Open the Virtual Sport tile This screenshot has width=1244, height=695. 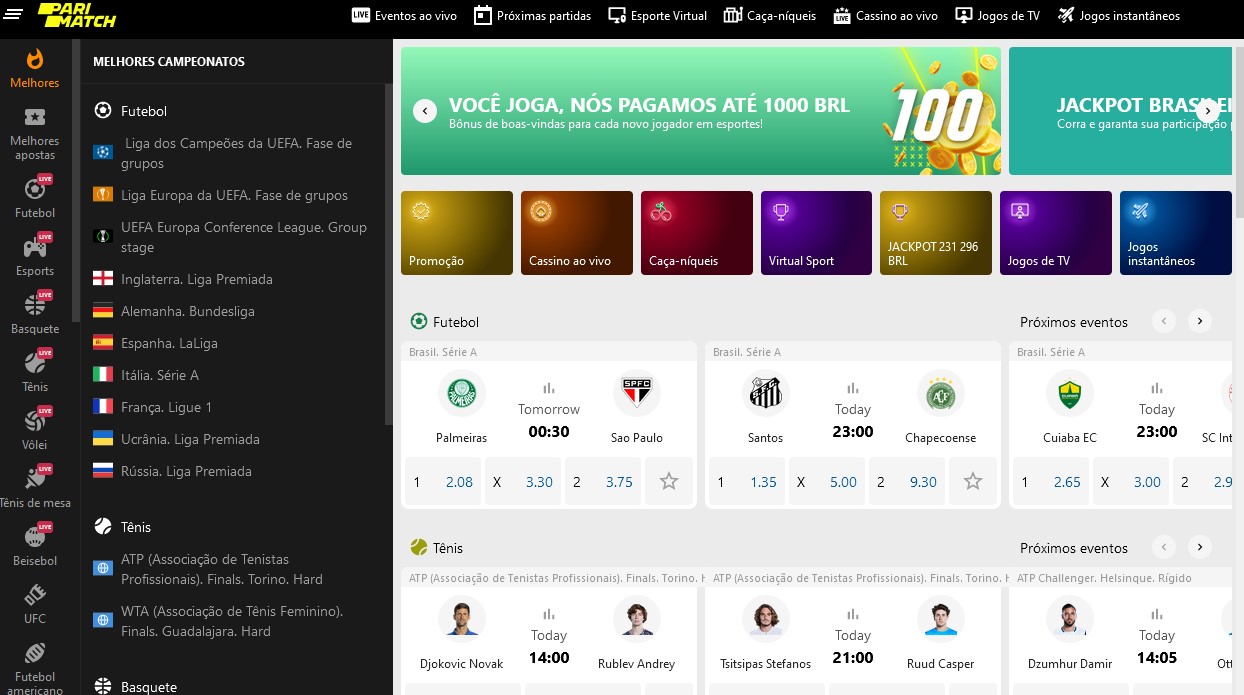(x=816, y=233)
